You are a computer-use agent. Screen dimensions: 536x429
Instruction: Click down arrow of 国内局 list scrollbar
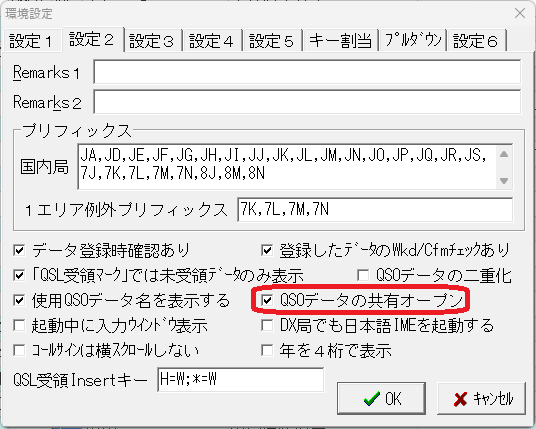(504, 180)
